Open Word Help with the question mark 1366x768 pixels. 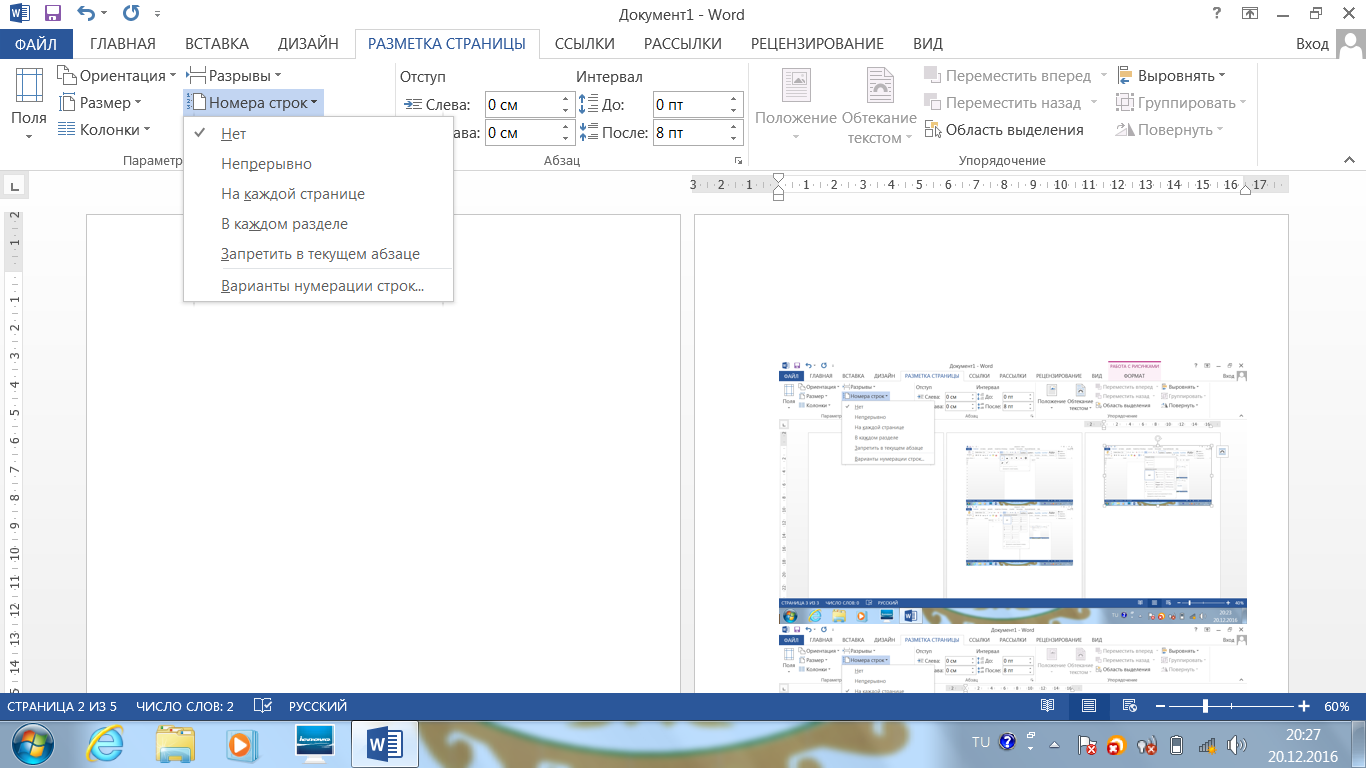coord(1216,14)
